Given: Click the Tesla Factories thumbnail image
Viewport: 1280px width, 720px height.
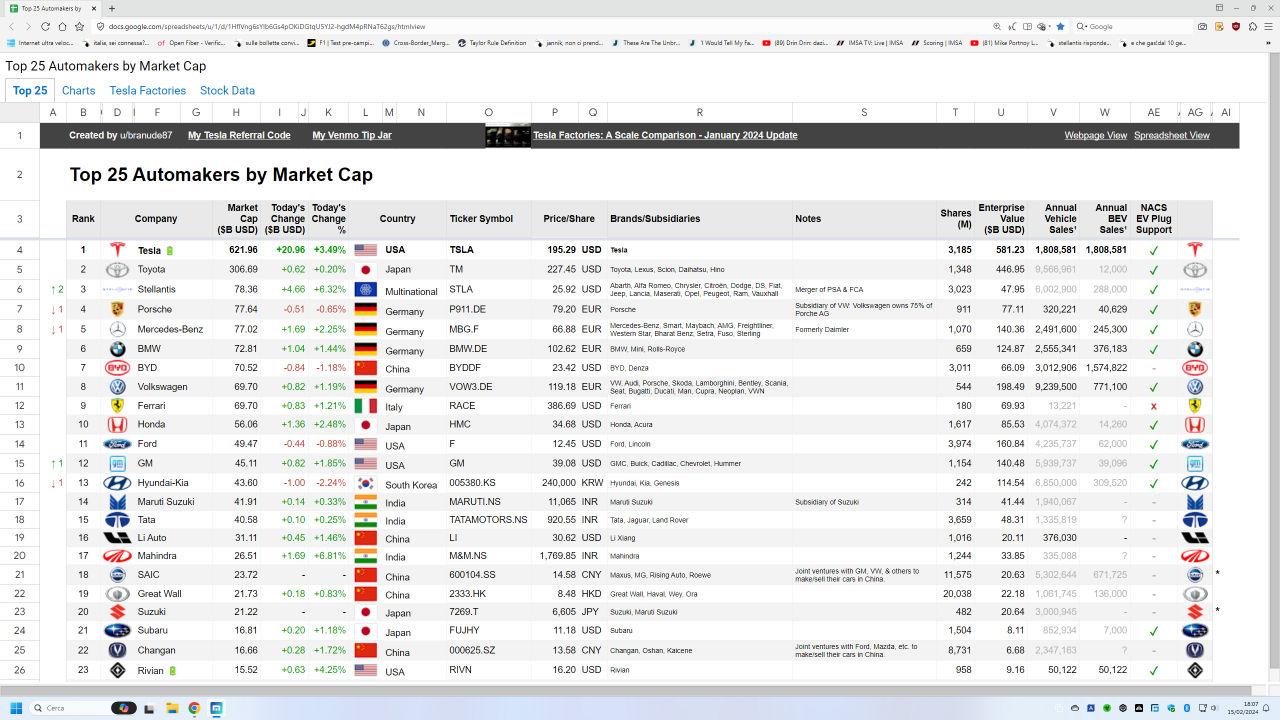Looking at the screenshot, I should [507, 136].
